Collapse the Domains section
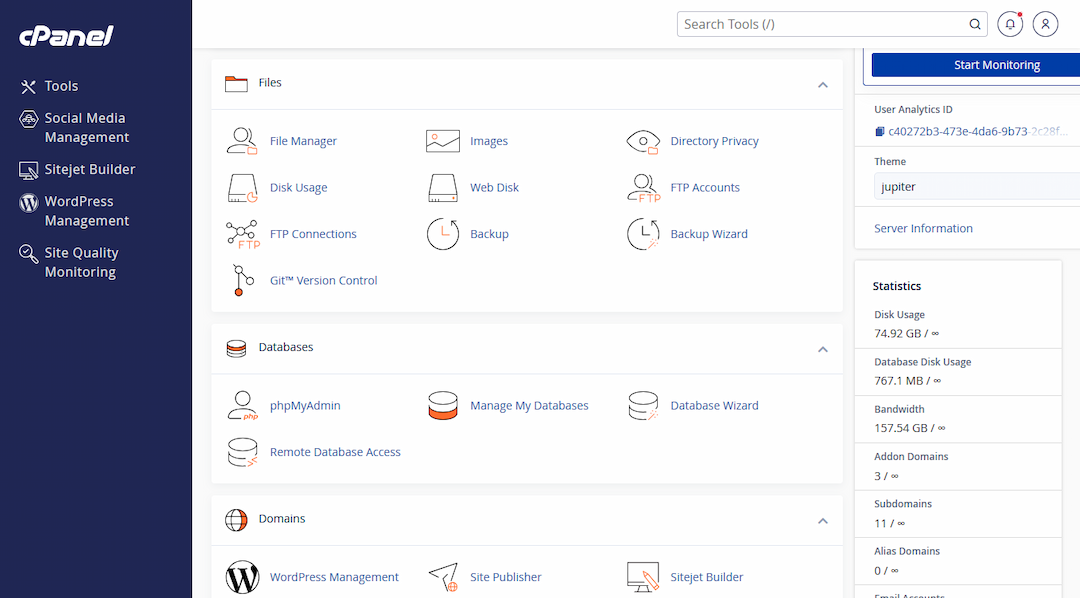The width and height of the screenshot is (1080, 598). [x=822, y=521]
